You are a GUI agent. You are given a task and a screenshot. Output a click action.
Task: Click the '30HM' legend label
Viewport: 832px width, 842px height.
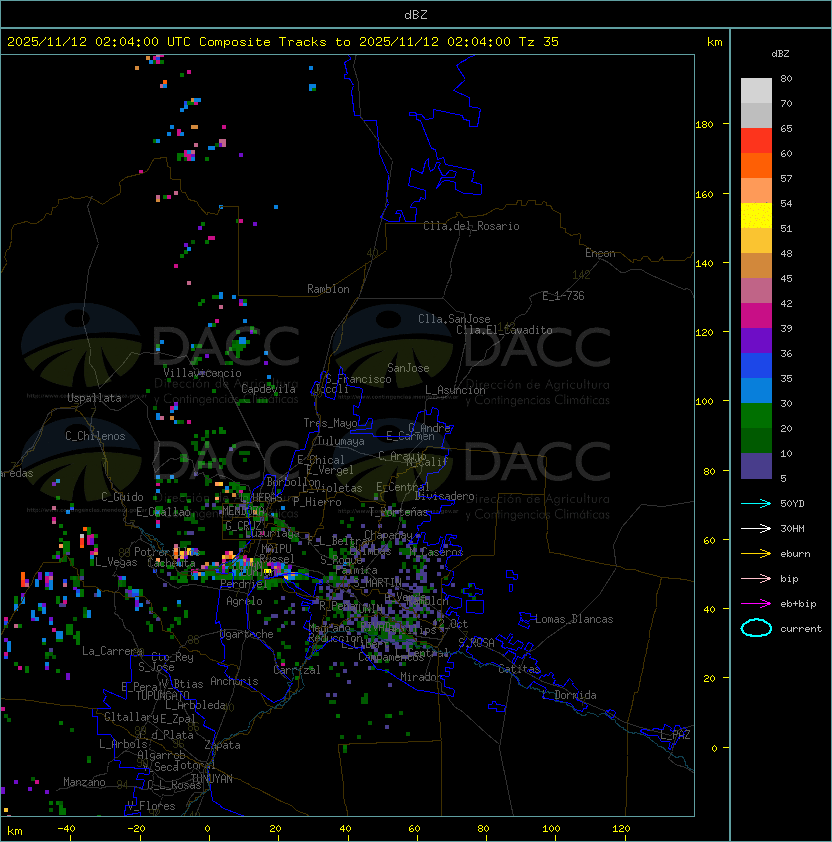(x=792, y=529)
